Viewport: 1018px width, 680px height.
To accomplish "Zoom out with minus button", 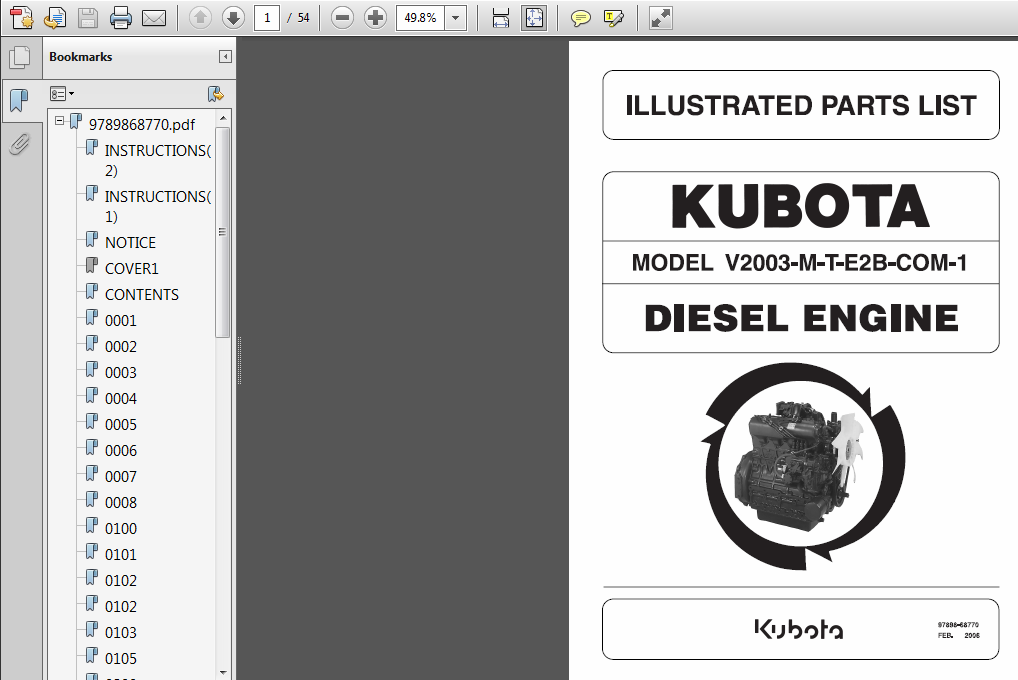I will click(x=342, y=18).
